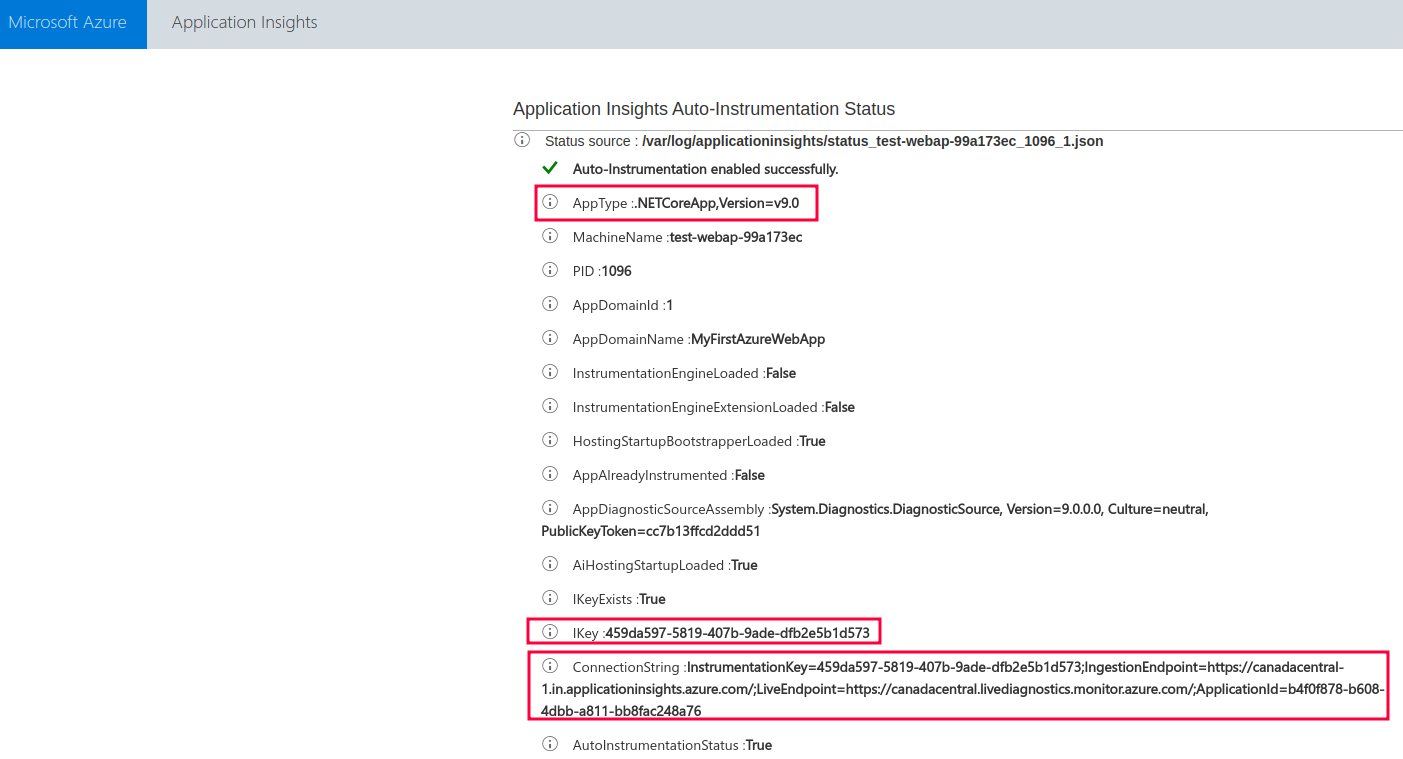Click the info icon next to AutoInstrumentationStatus
1403x759 pixels.
[x=549, y=744]
